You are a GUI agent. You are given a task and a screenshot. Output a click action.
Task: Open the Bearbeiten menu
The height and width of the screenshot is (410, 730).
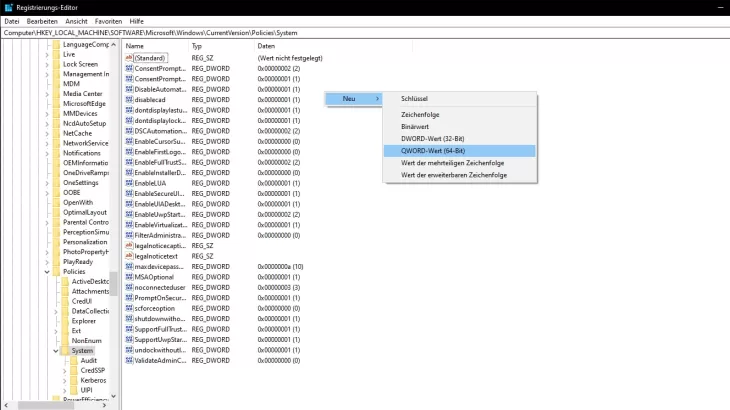tap(42, 21)
